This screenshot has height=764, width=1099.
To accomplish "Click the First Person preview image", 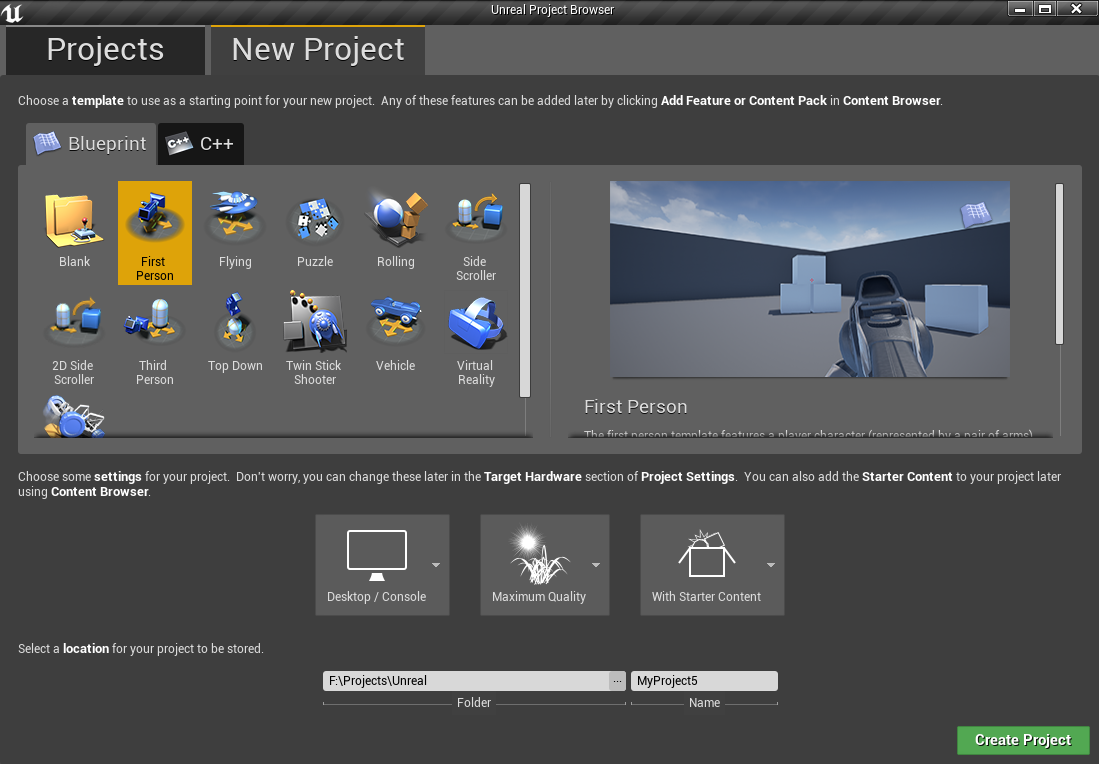I will [x=810, y=279].
